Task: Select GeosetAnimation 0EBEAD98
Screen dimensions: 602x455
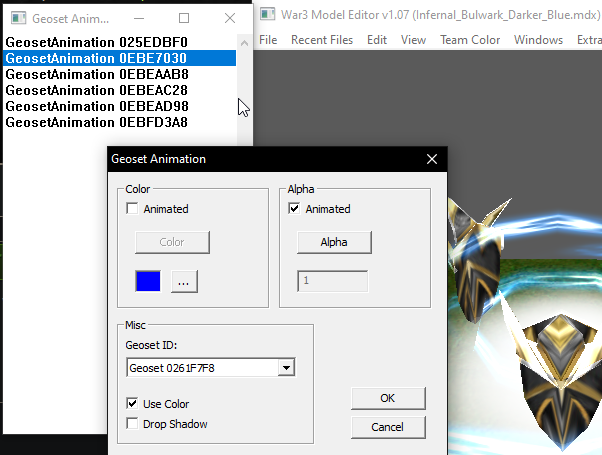Action: click(x=119, y=106)
